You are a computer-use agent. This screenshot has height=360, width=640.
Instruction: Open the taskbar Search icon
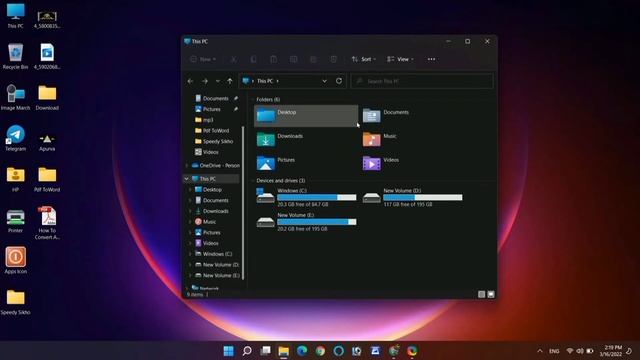pyautogui.click(x=247, y=351)
